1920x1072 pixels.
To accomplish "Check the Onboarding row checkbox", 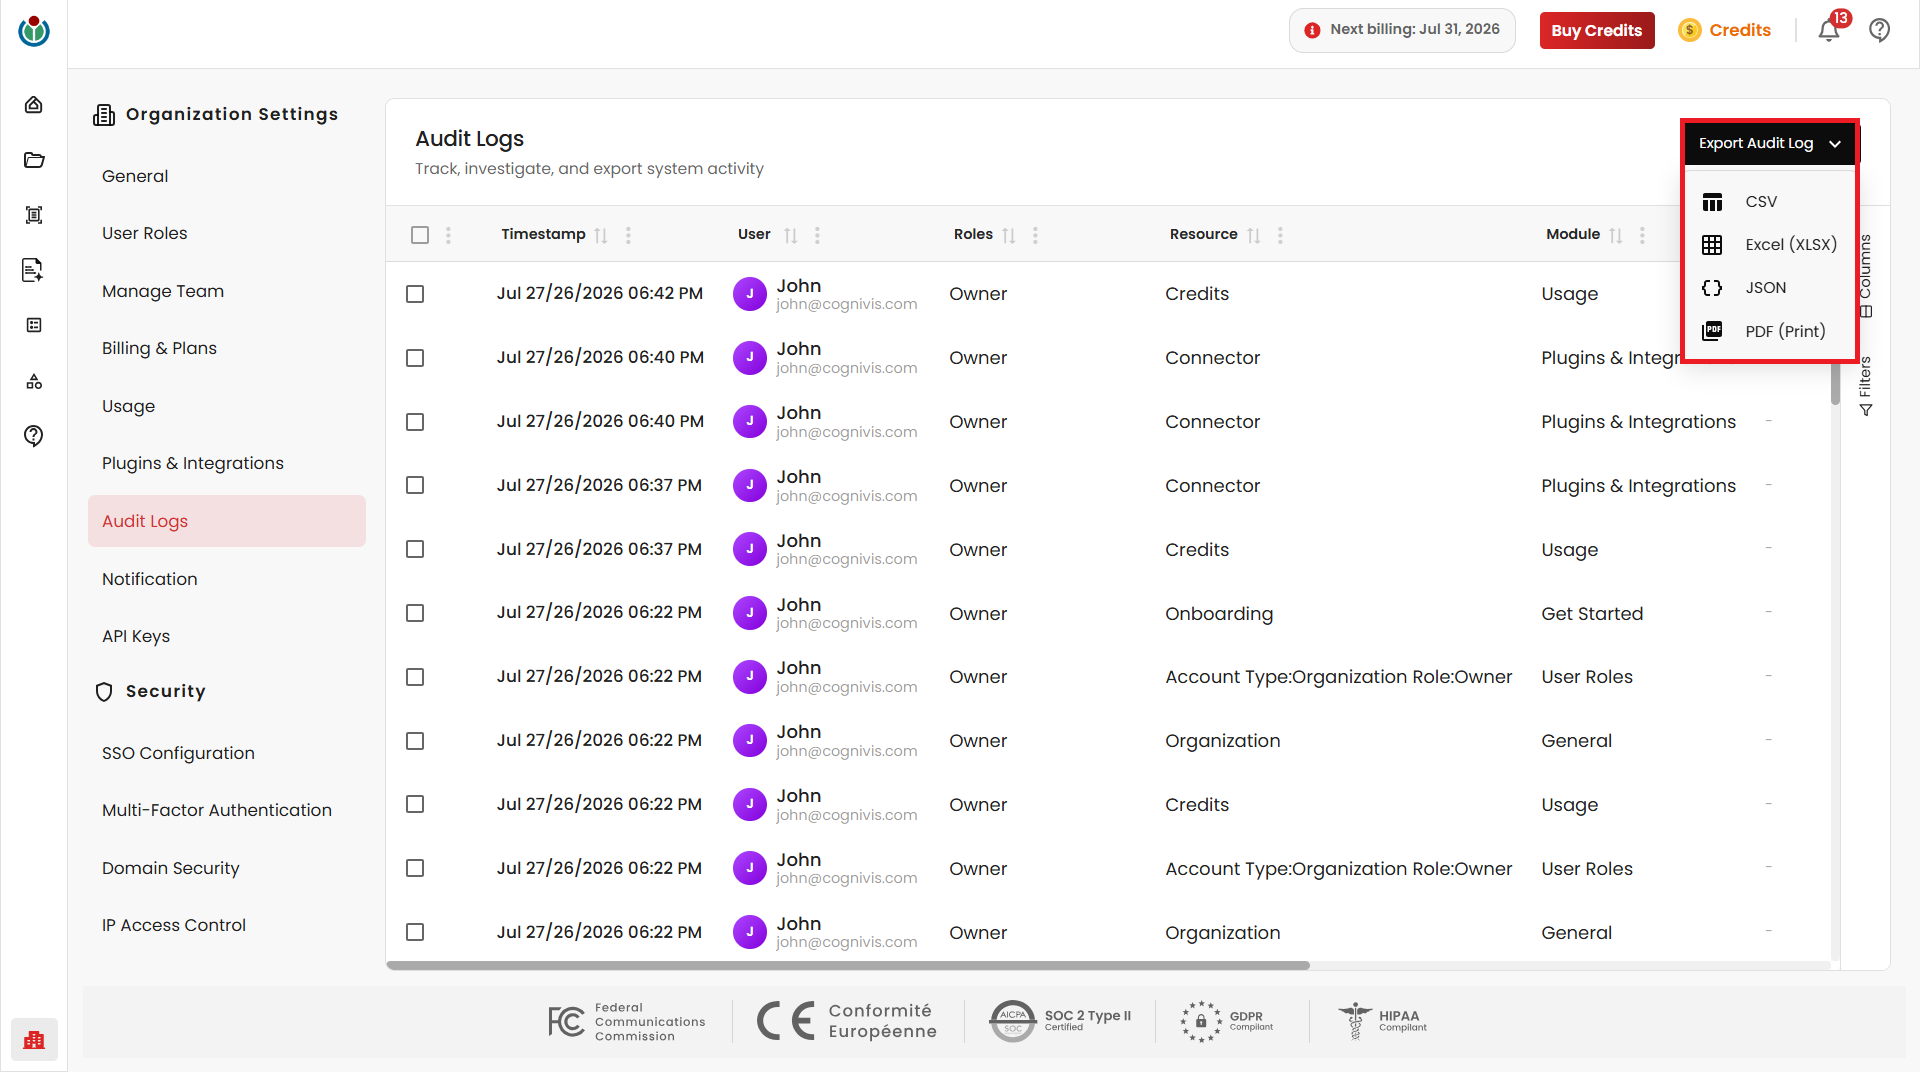I will tap(415, 613).
